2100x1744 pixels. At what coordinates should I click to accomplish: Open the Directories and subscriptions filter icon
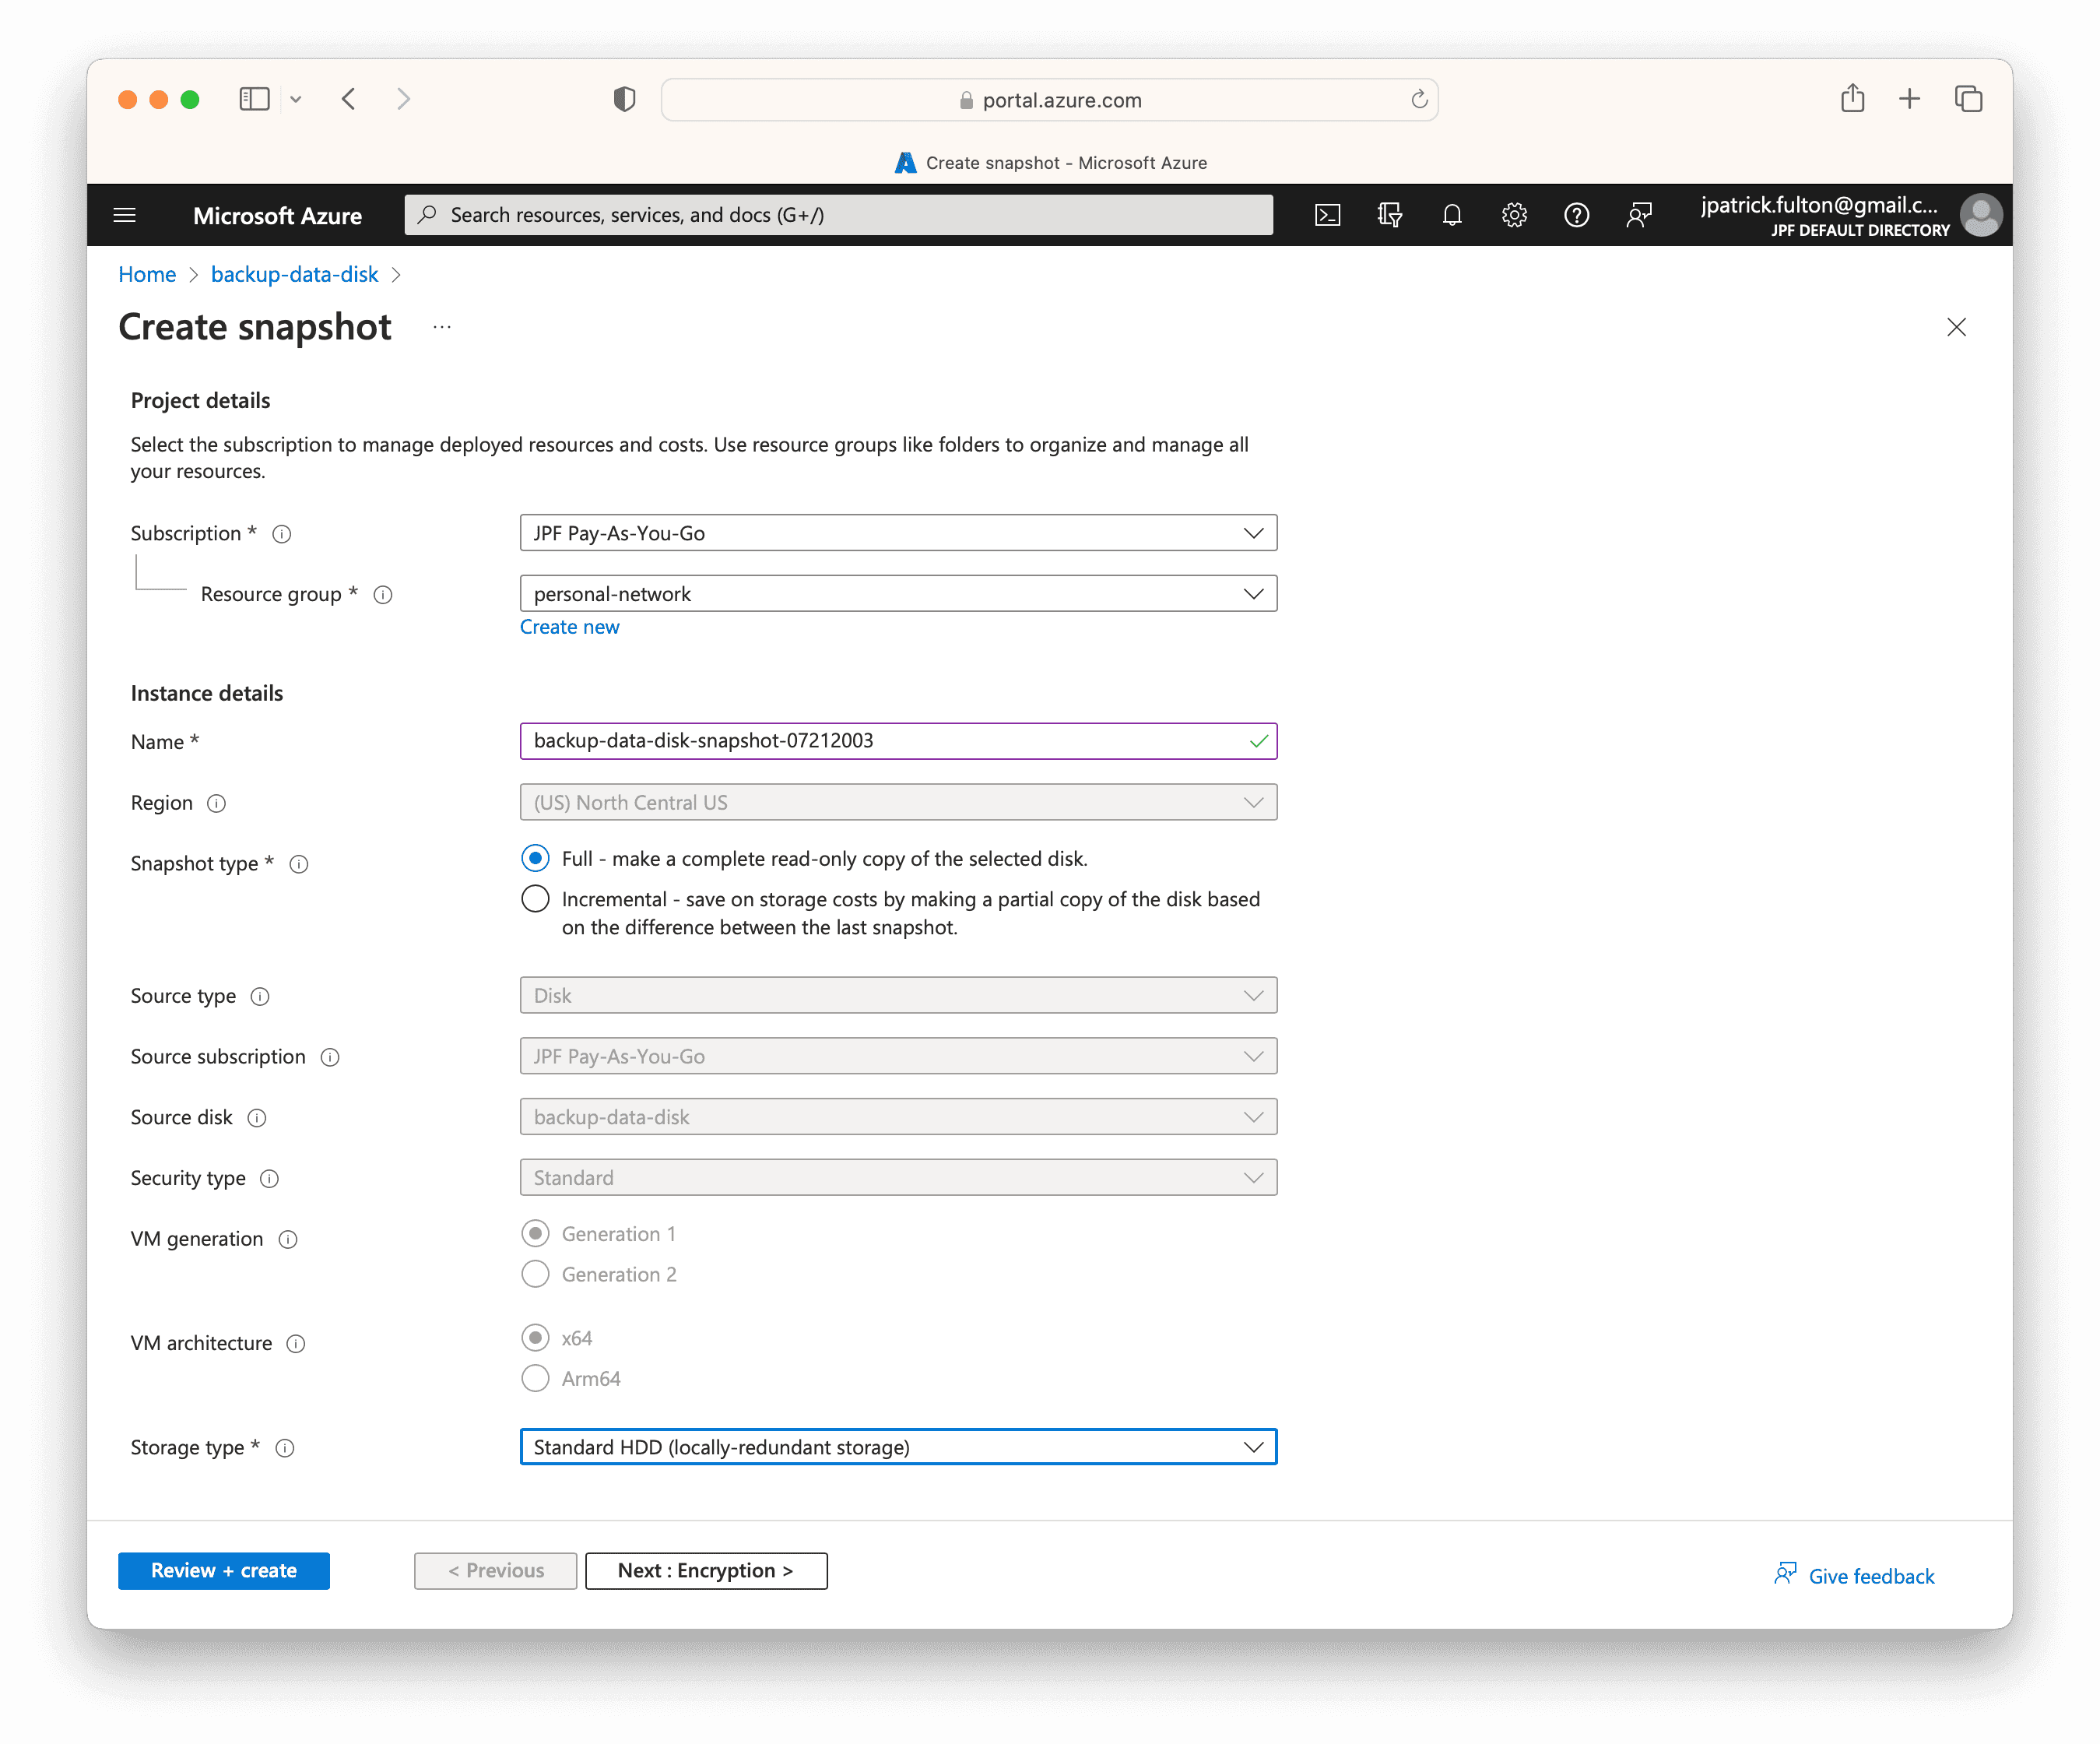(x=1389, y=215)
